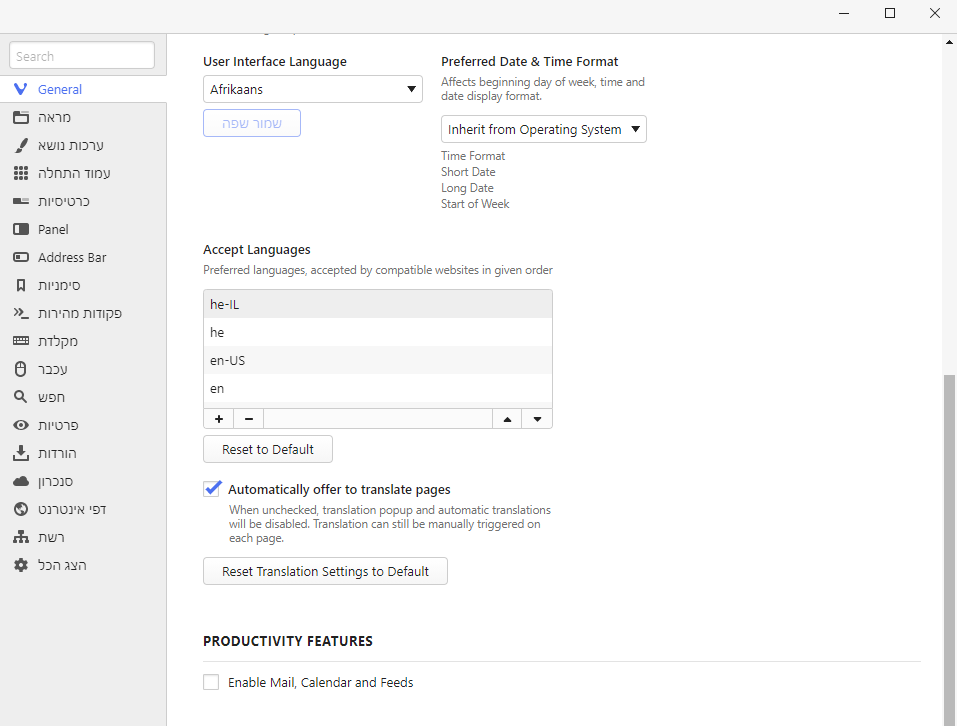Enable Mail, Calendar and Feeds checkbox
The image size is (957, 726).
[211, 682]
